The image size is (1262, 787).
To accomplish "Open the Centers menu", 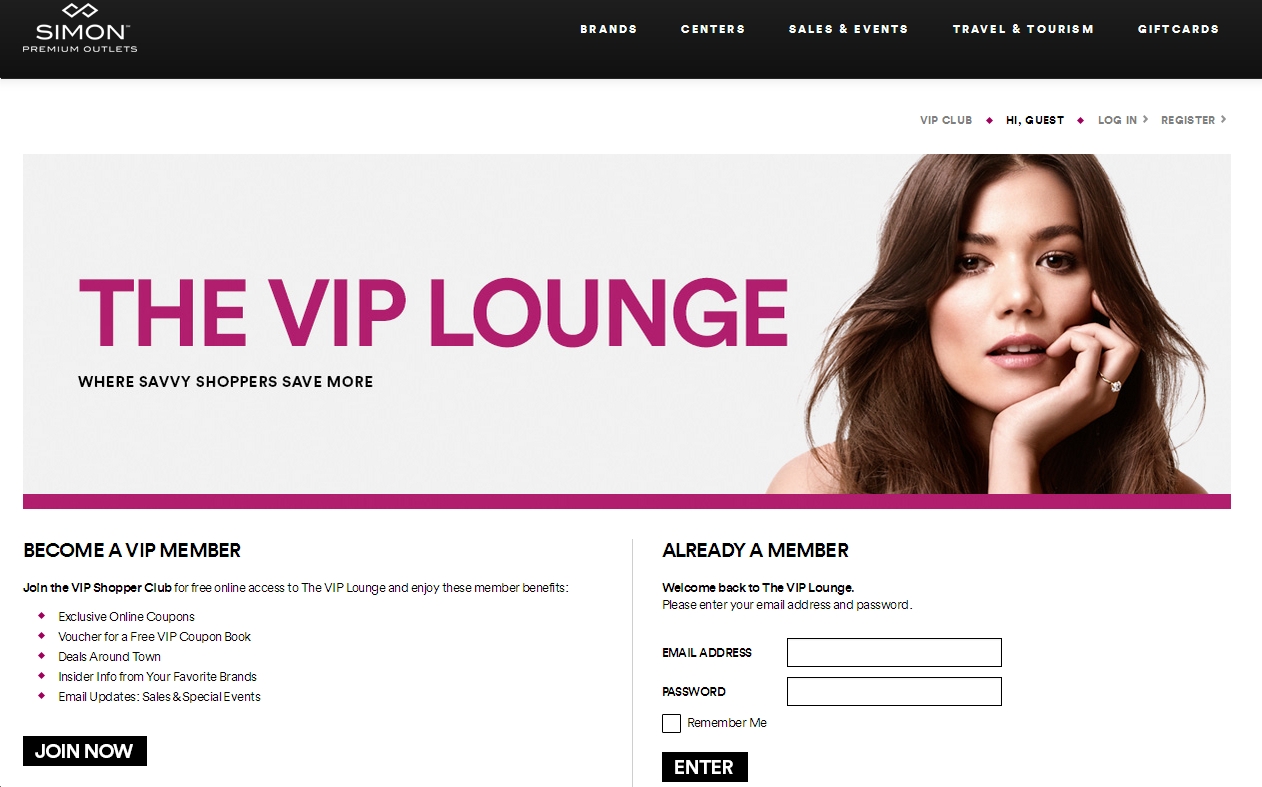I will point(713,29).
